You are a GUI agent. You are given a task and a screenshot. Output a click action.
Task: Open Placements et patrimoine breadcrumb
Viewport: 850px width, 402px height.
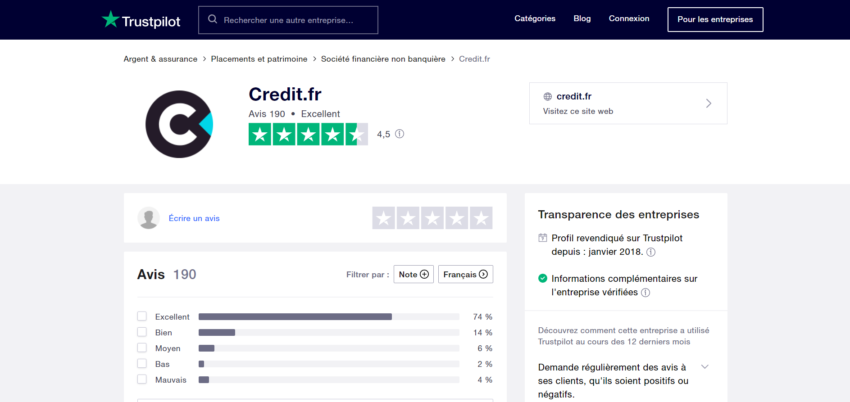(x=259, y=59)
